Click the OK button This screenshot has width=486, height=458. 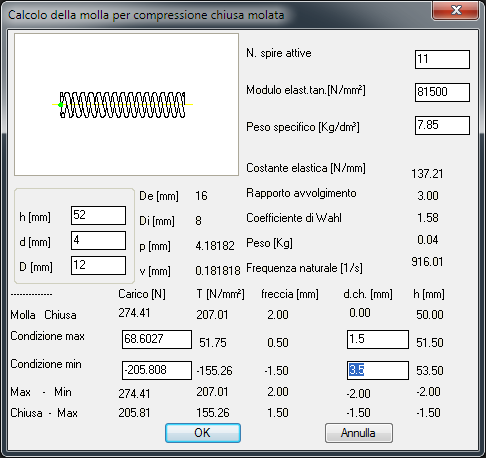coord(203,433)
